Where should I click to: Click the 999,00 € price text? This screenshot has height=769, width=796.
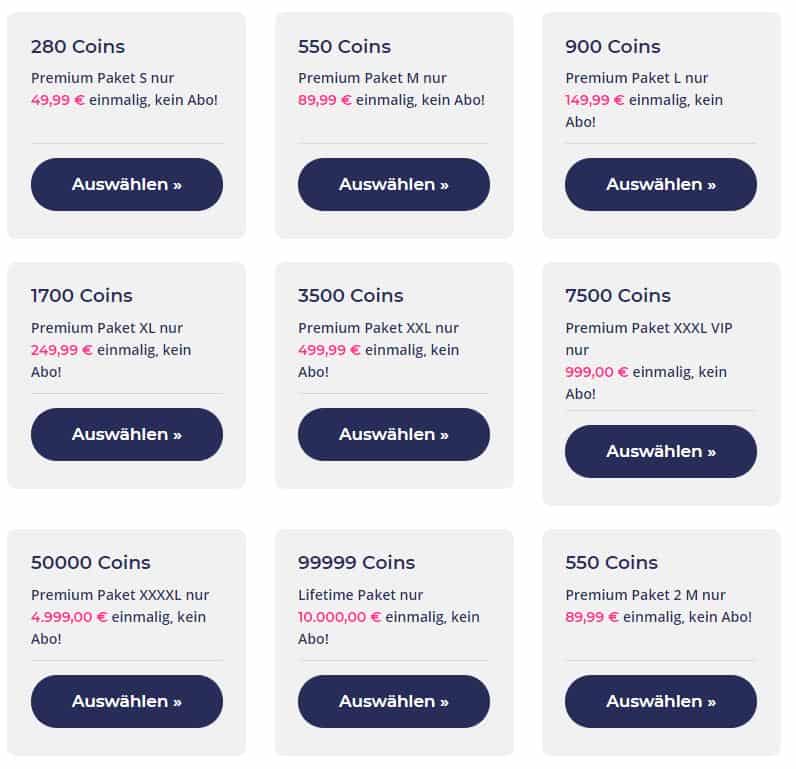[596, 372]
